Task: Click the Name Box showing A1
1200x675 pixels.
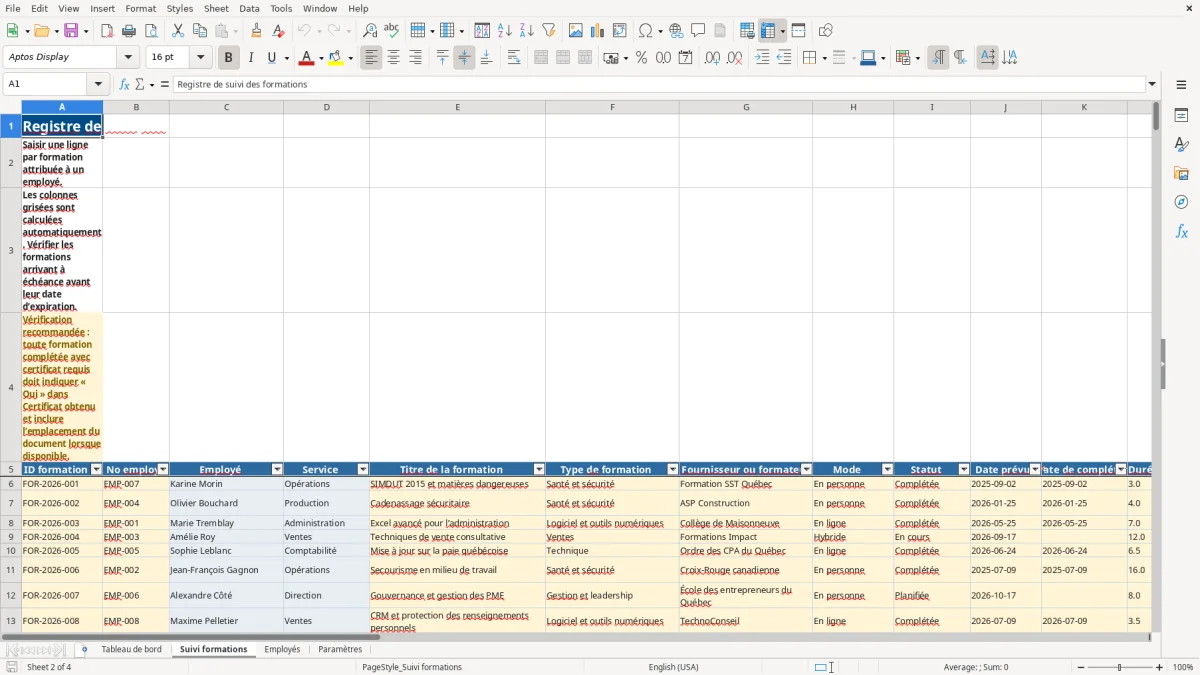Action: (x=46, y=84)
